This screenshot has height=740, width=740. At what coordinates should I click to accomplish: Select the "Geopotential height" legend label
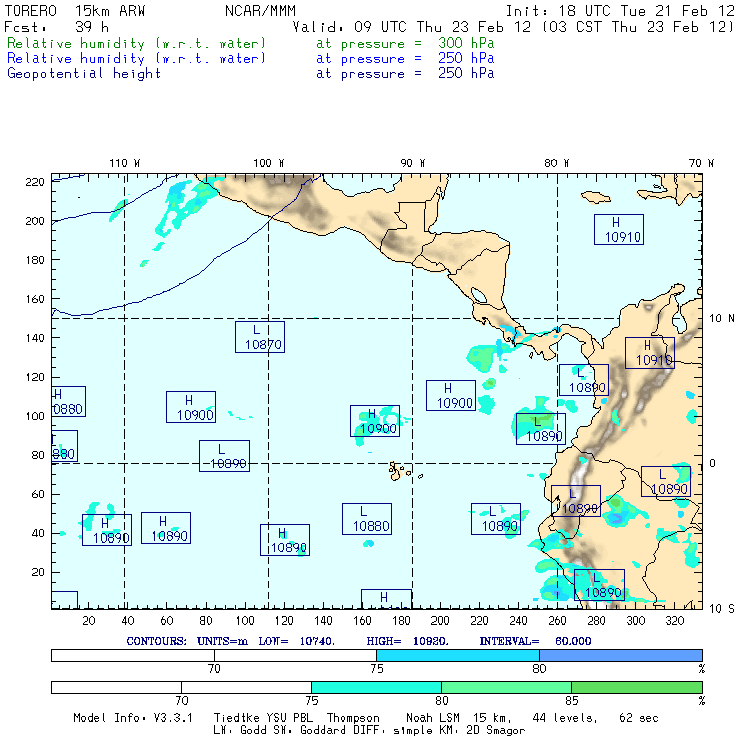[x=84, y=74]
